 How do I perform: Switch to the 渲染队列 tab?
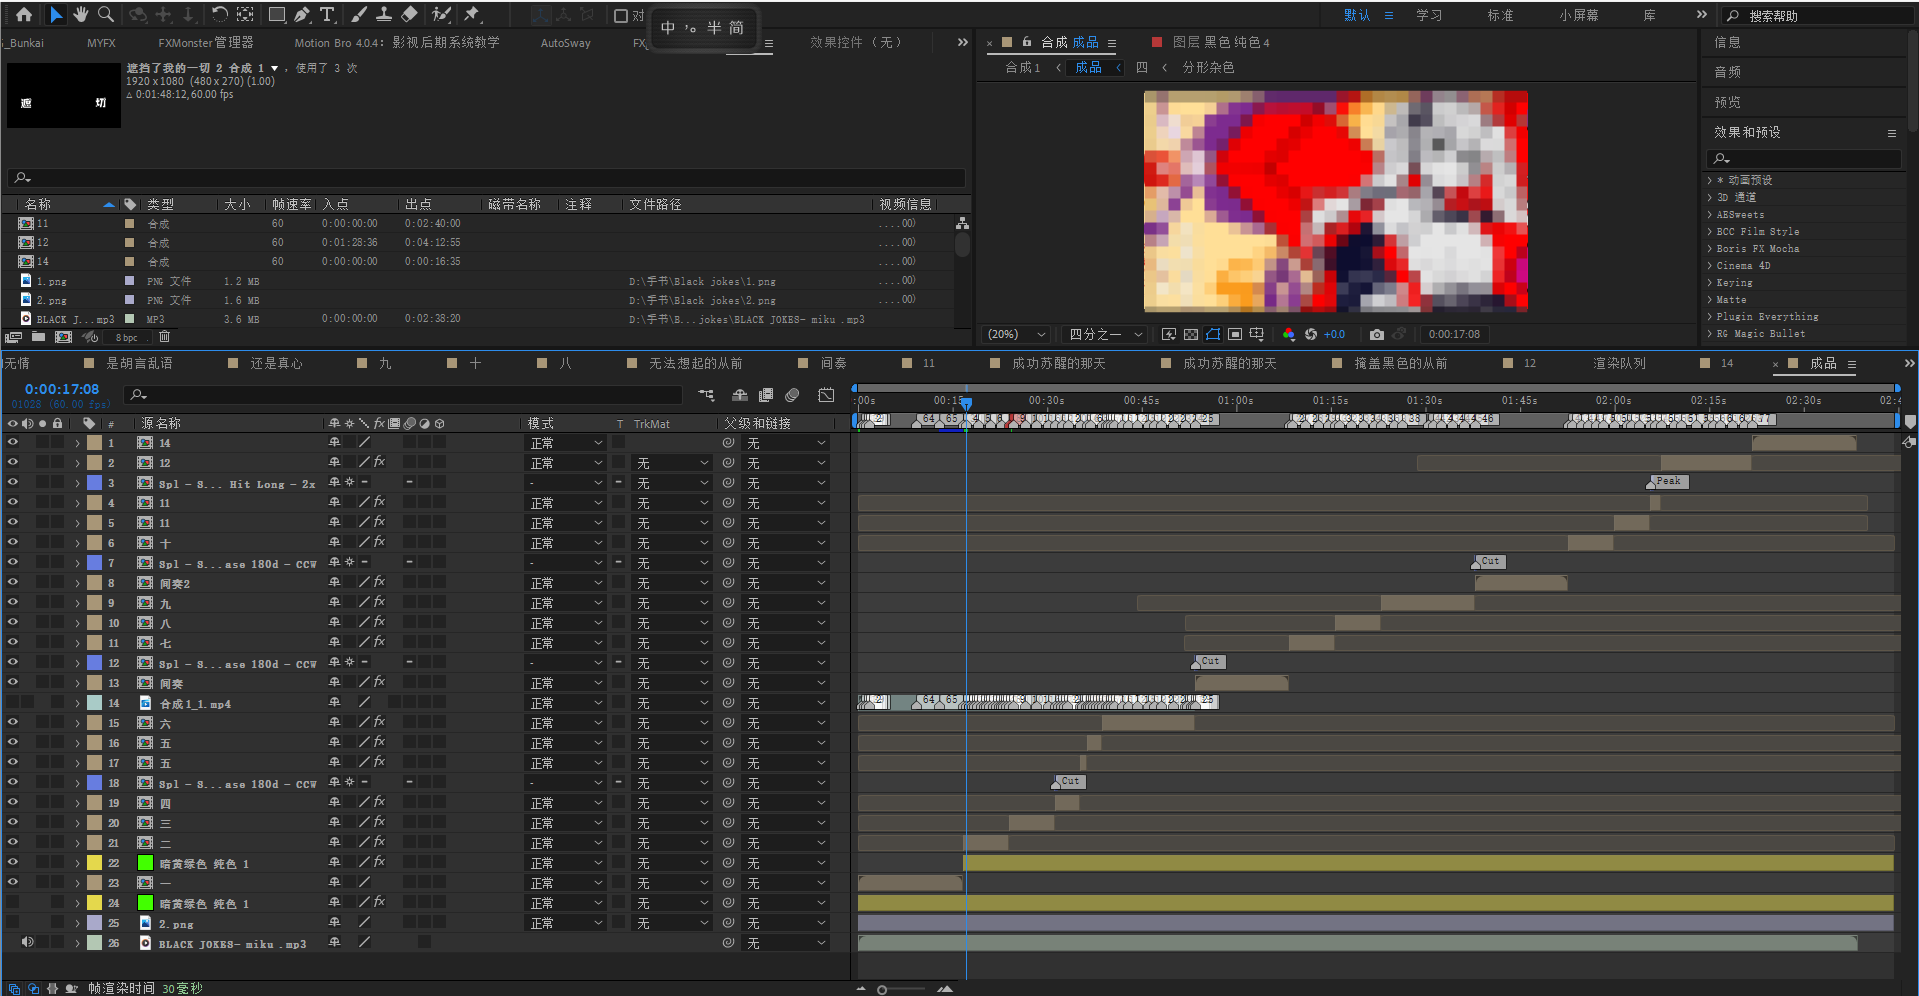1619,363
